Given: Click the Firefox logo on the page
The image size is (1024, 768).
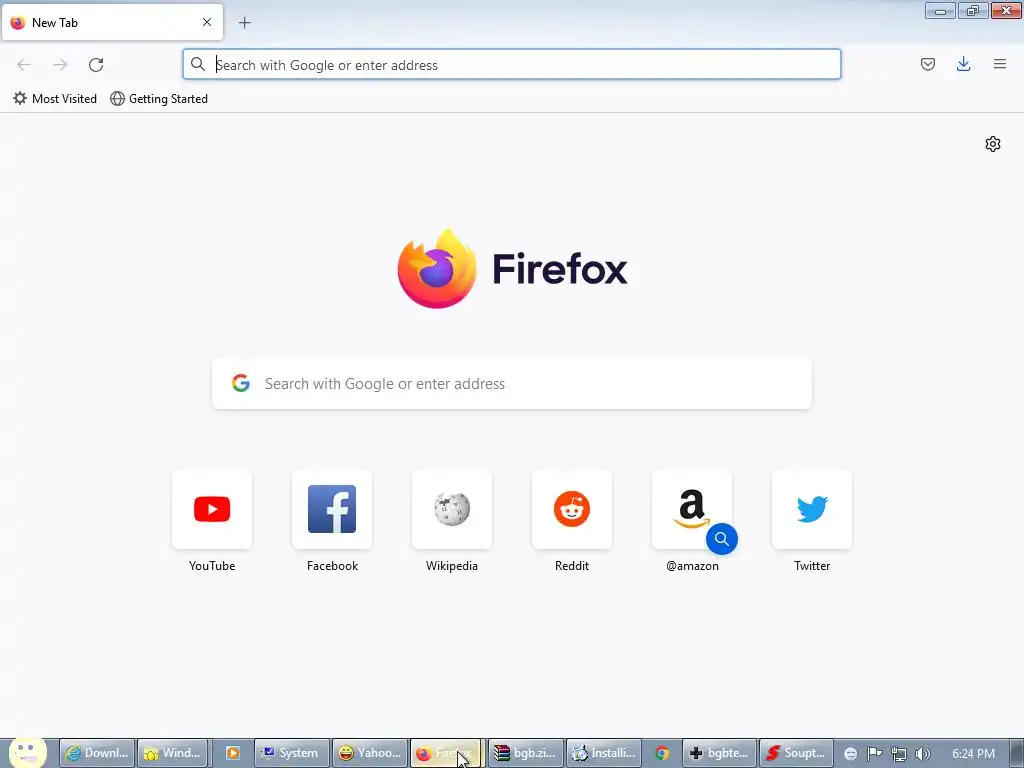Looking at the screenshot, I should [513, 268].
